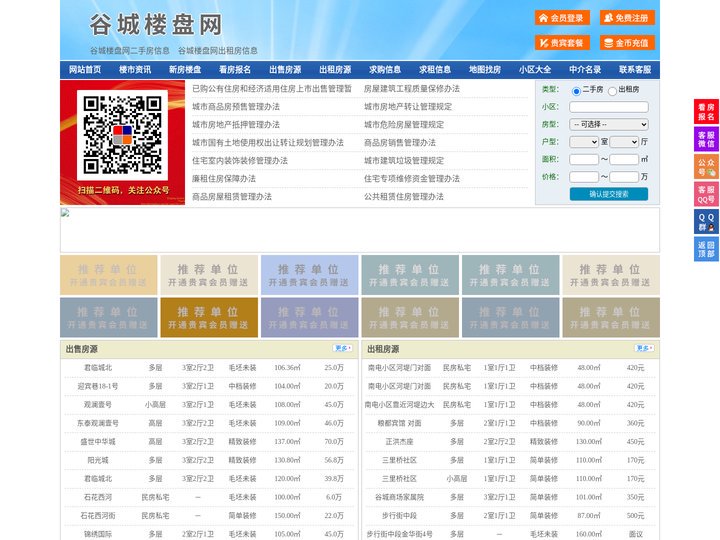Open 公共租赁住房管理办法 link
This screenshot has width=720, height=540.
pyautogui.click(x=404, y=196)
